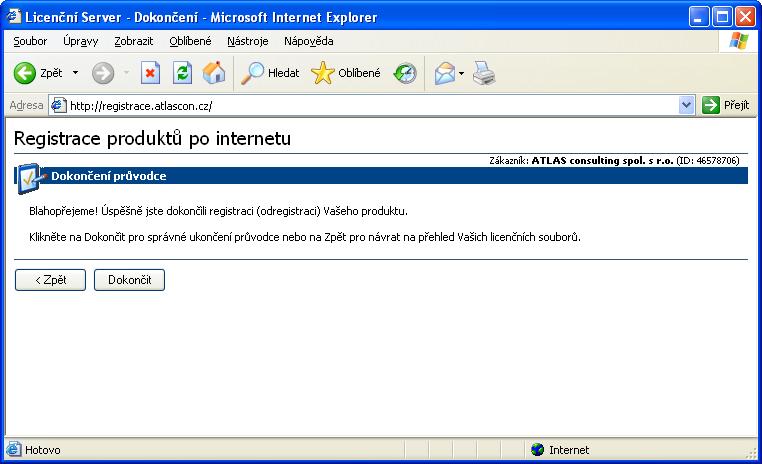Go to the Home page icon
Screen dimensions: 762x464
pos(214,73)
